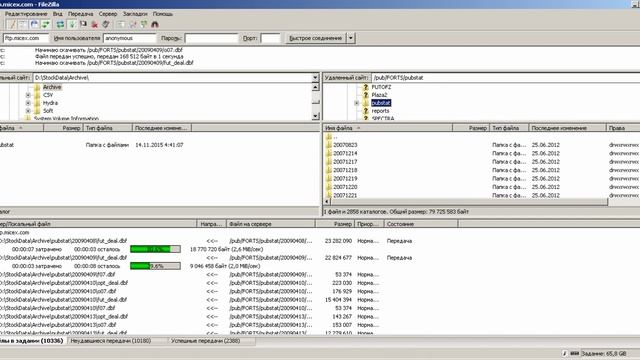
Task: Click folder icon of 20071218 in remote list
Action: [x=329, y=170]
